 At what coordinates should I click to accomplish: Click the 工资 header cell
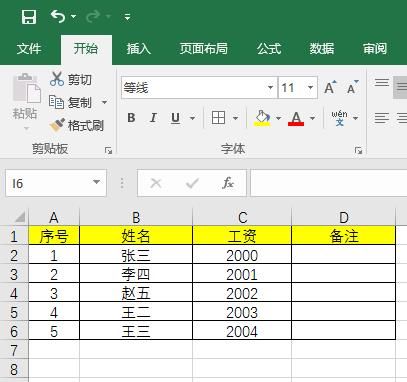(242, 236)
